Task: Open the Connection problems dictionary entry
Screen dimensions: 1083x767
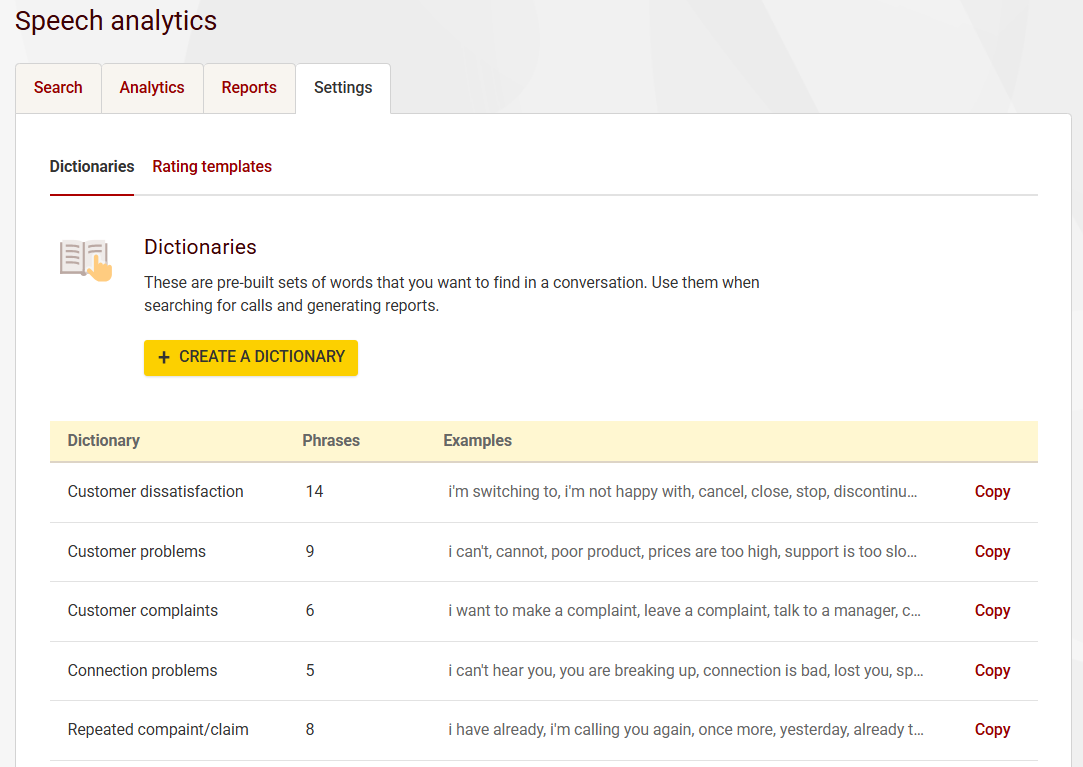Action: coord(143,671)
